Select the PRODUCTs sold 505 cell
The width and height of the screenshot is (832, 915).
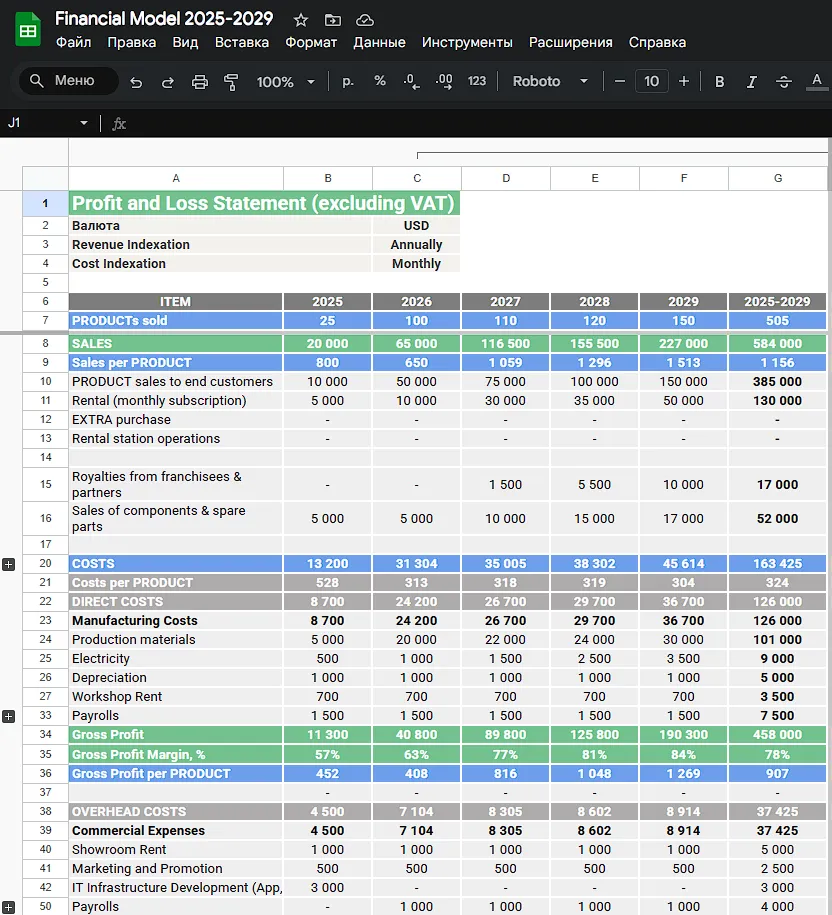(x=777, y=320)
